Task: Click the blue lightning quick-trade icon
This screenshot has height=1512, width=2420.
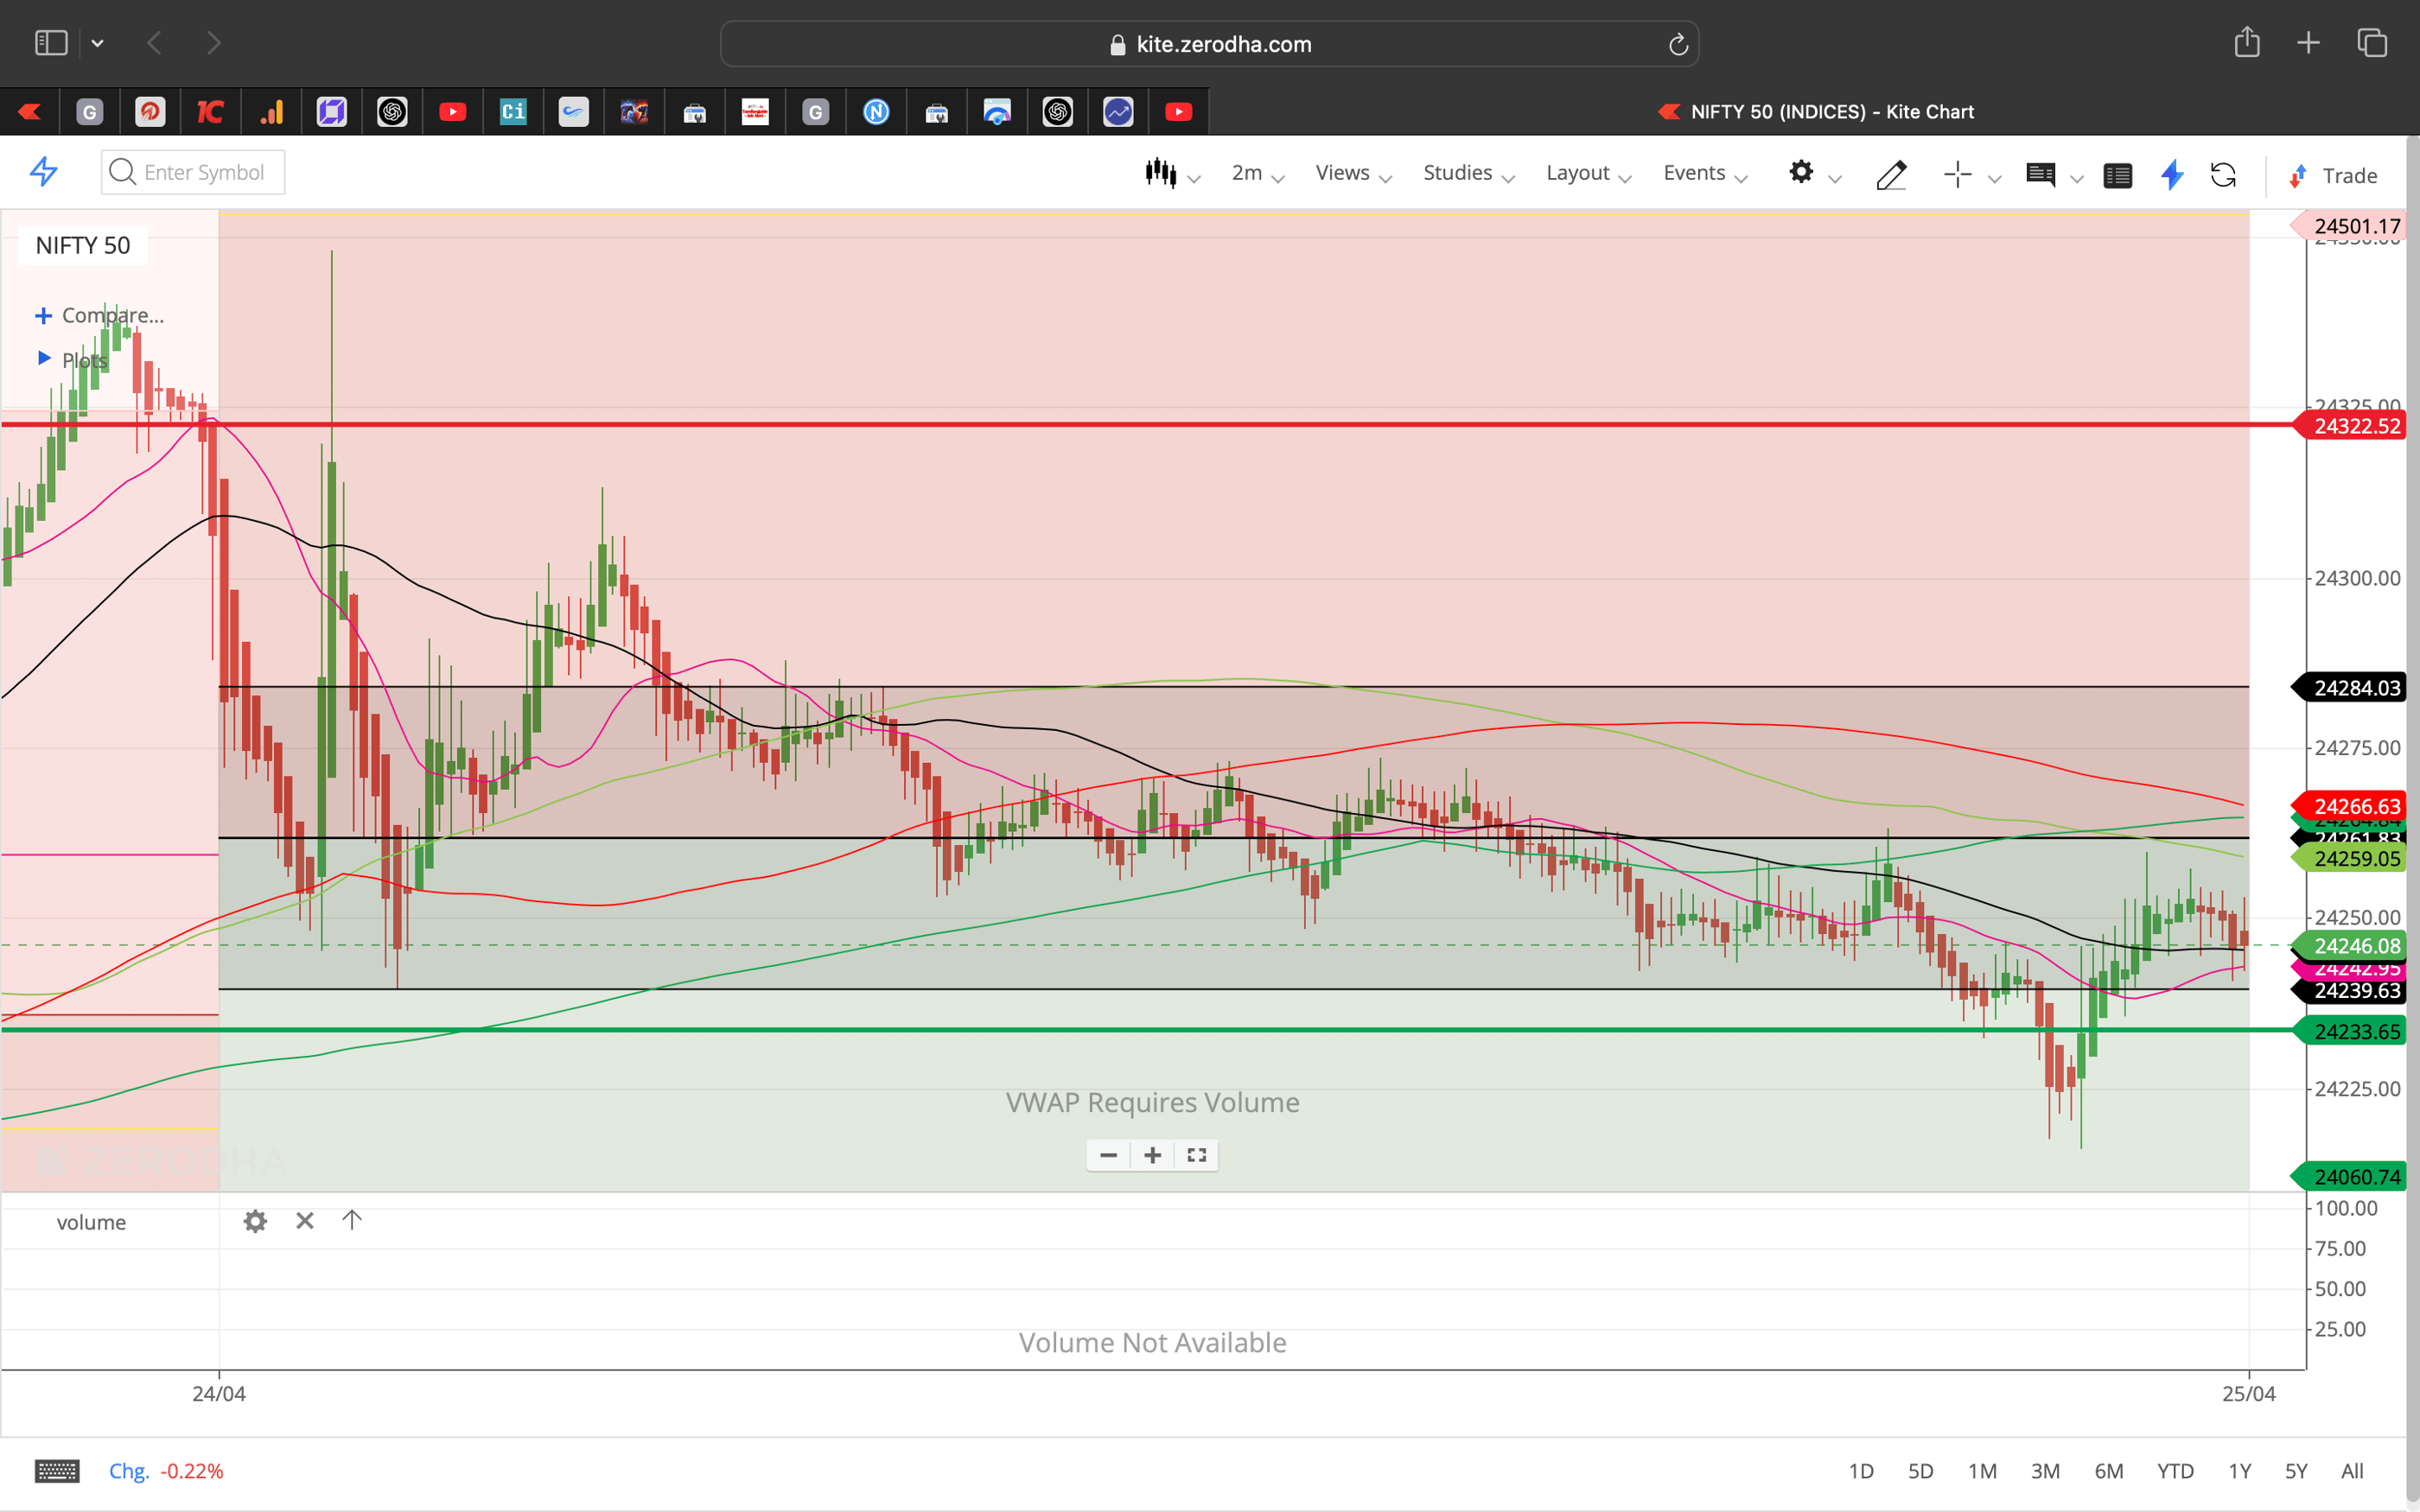Action: (x=2171, y=175)
